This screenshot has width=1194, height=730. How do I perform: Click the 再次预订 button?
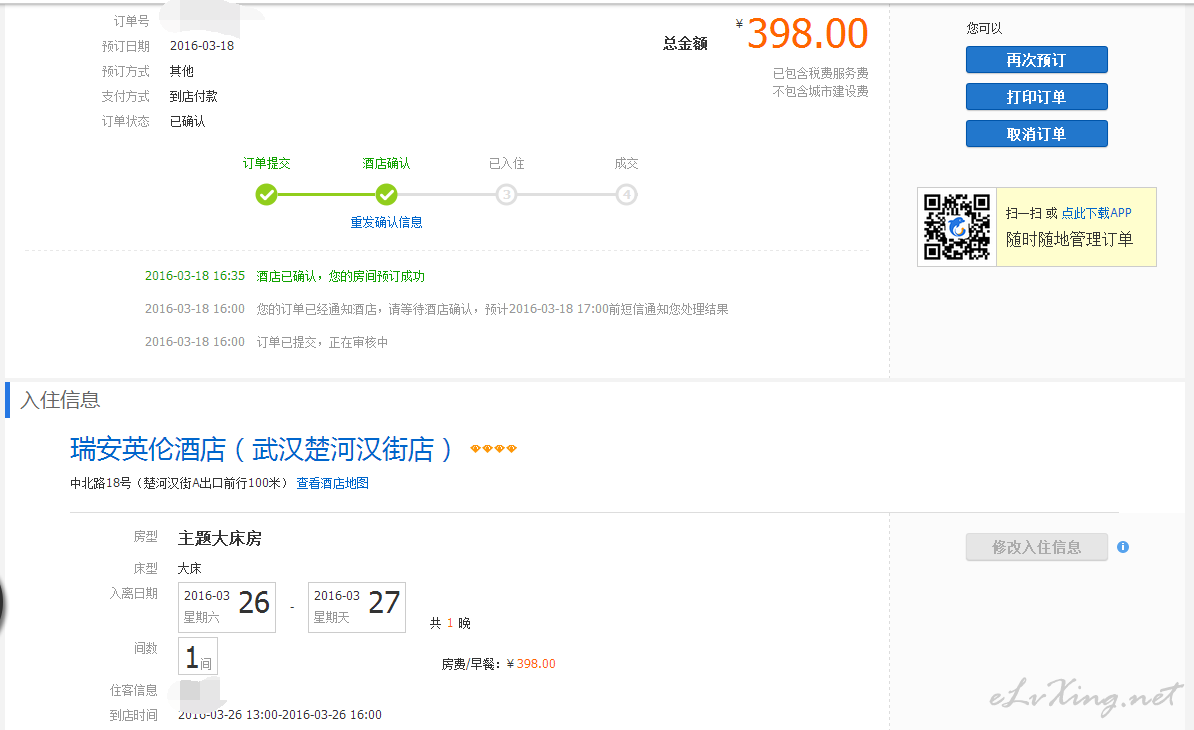(1036, 60)
